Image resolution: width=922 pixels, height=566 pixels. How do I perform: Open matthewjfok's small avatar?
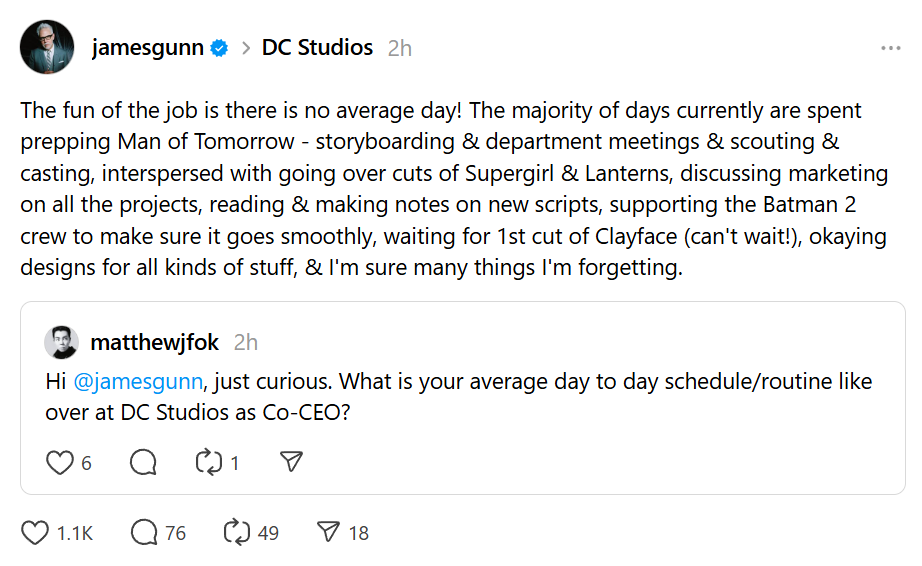61,342
